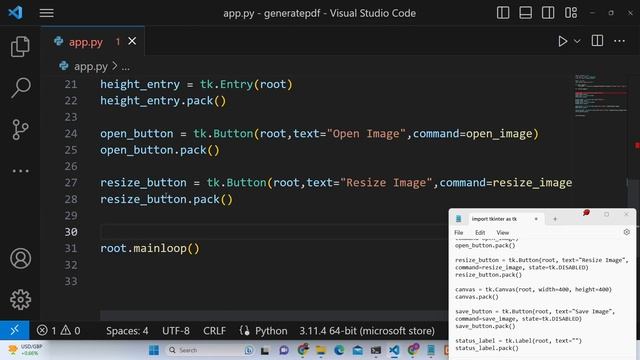Screen dimensions: 640x360
Task: Open the run options dropdown arrow
Action: click(577, 41)
